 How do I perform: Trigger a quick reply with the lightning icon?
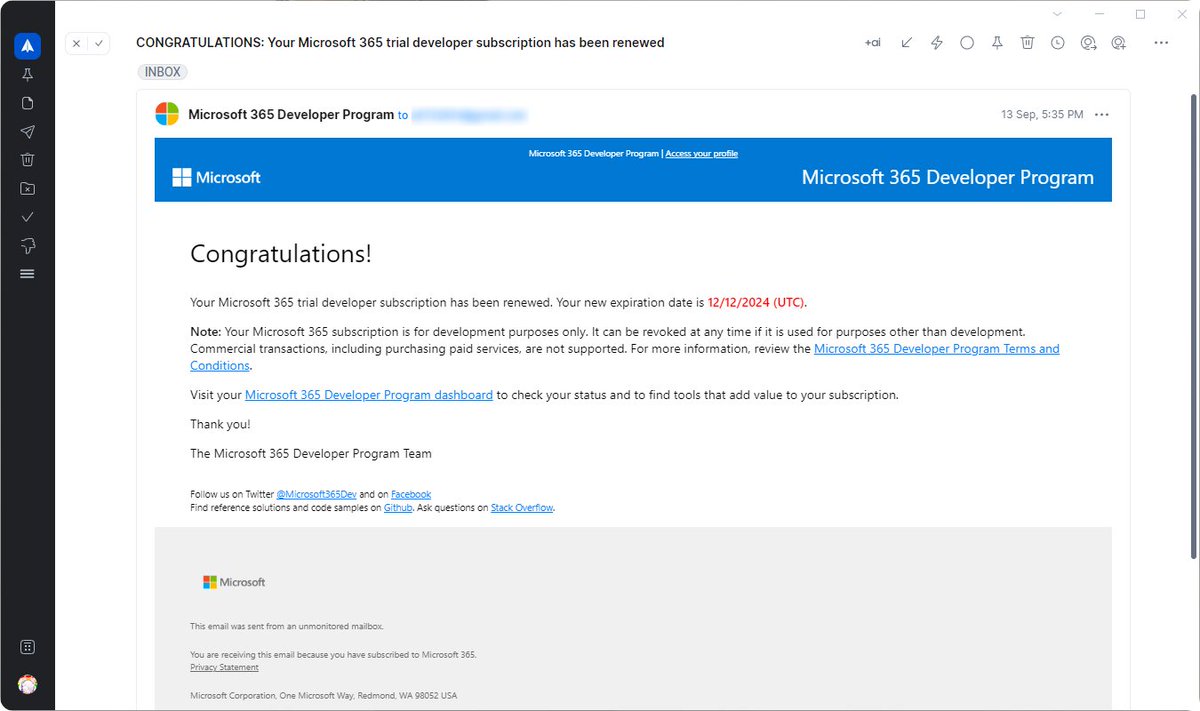(936, 42)
